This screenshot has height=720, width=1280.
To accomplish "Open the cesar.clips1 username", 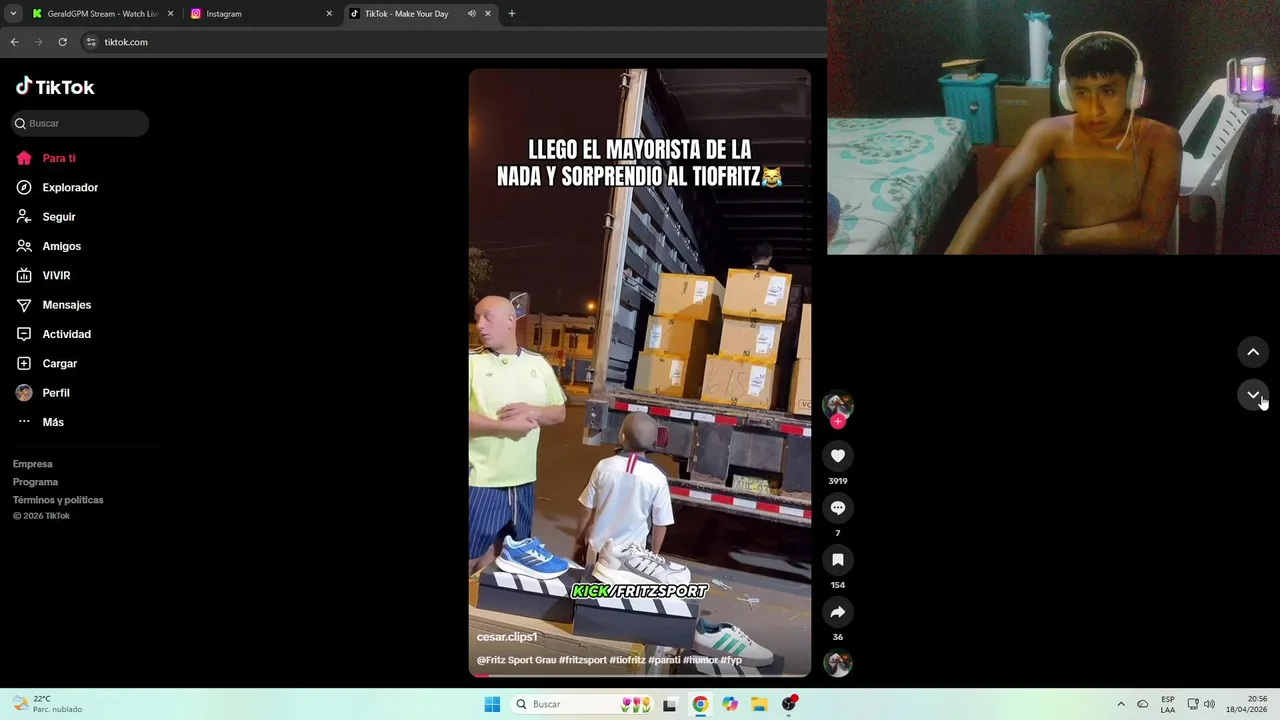I will [x=507, y=637].
